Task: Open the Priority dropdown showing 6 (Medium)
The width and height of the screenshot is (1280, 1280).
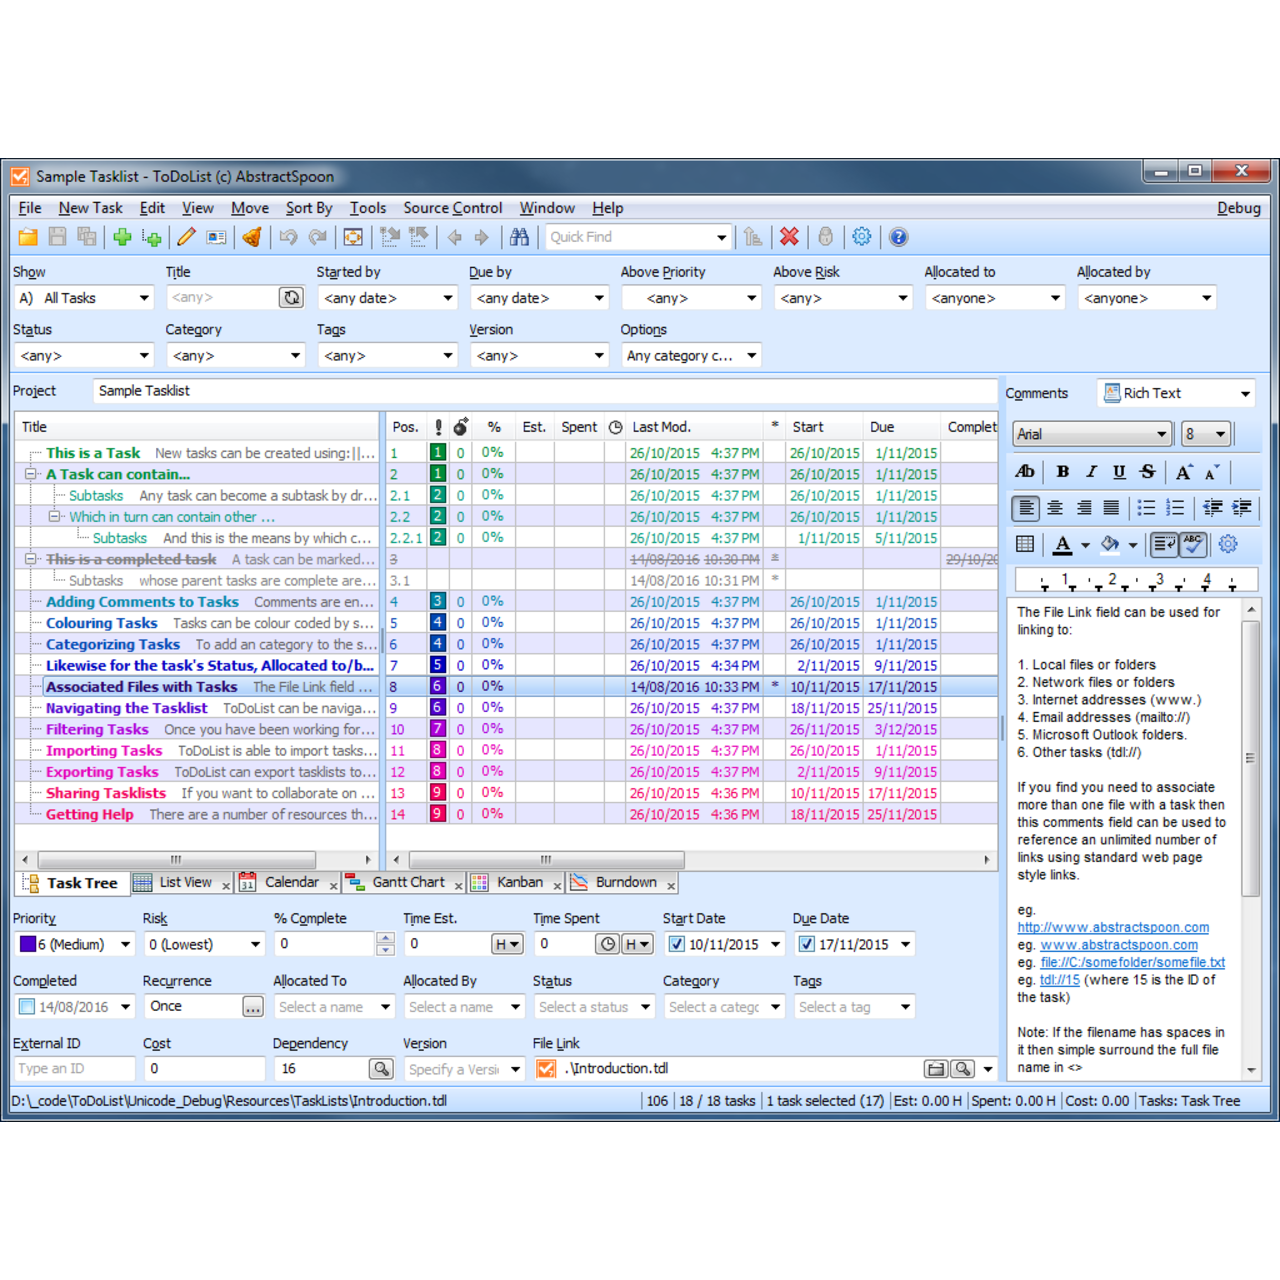Action: [75, 944]
